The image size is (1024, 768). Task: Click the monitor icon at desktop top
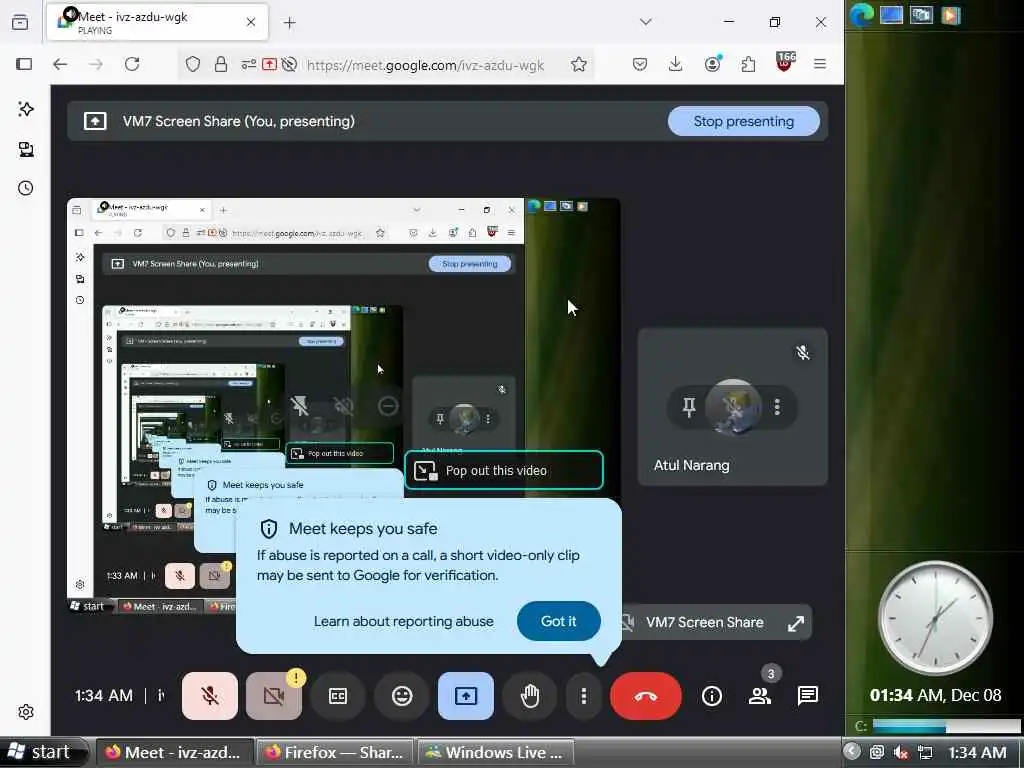point(891,14)
